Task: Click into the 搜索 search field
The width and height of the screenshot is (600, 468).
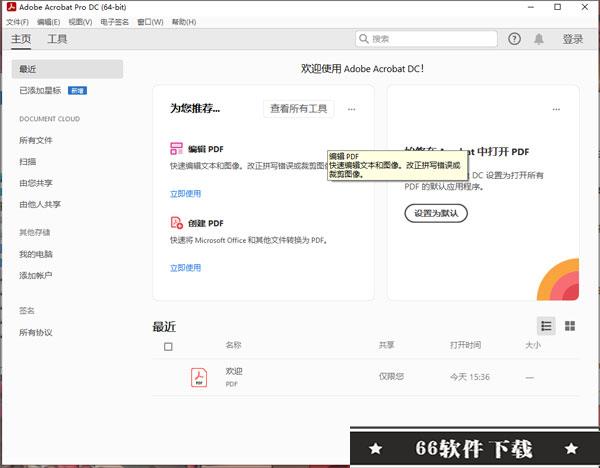Action: [426, 39]
